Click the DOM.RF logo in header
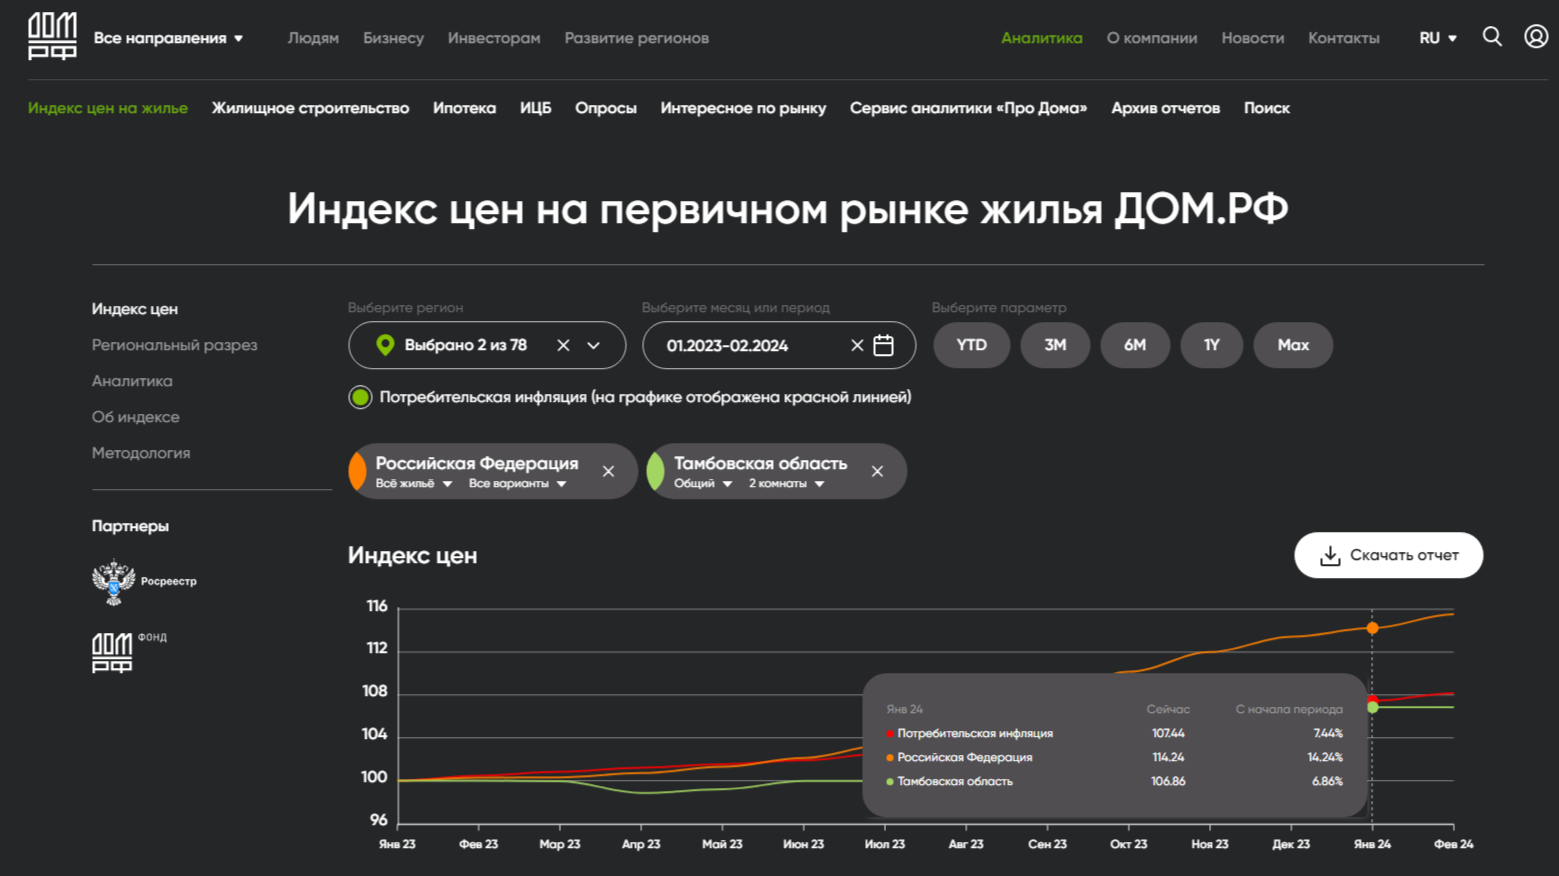This screenshot has height=876, width=1559. coord(52,37)
